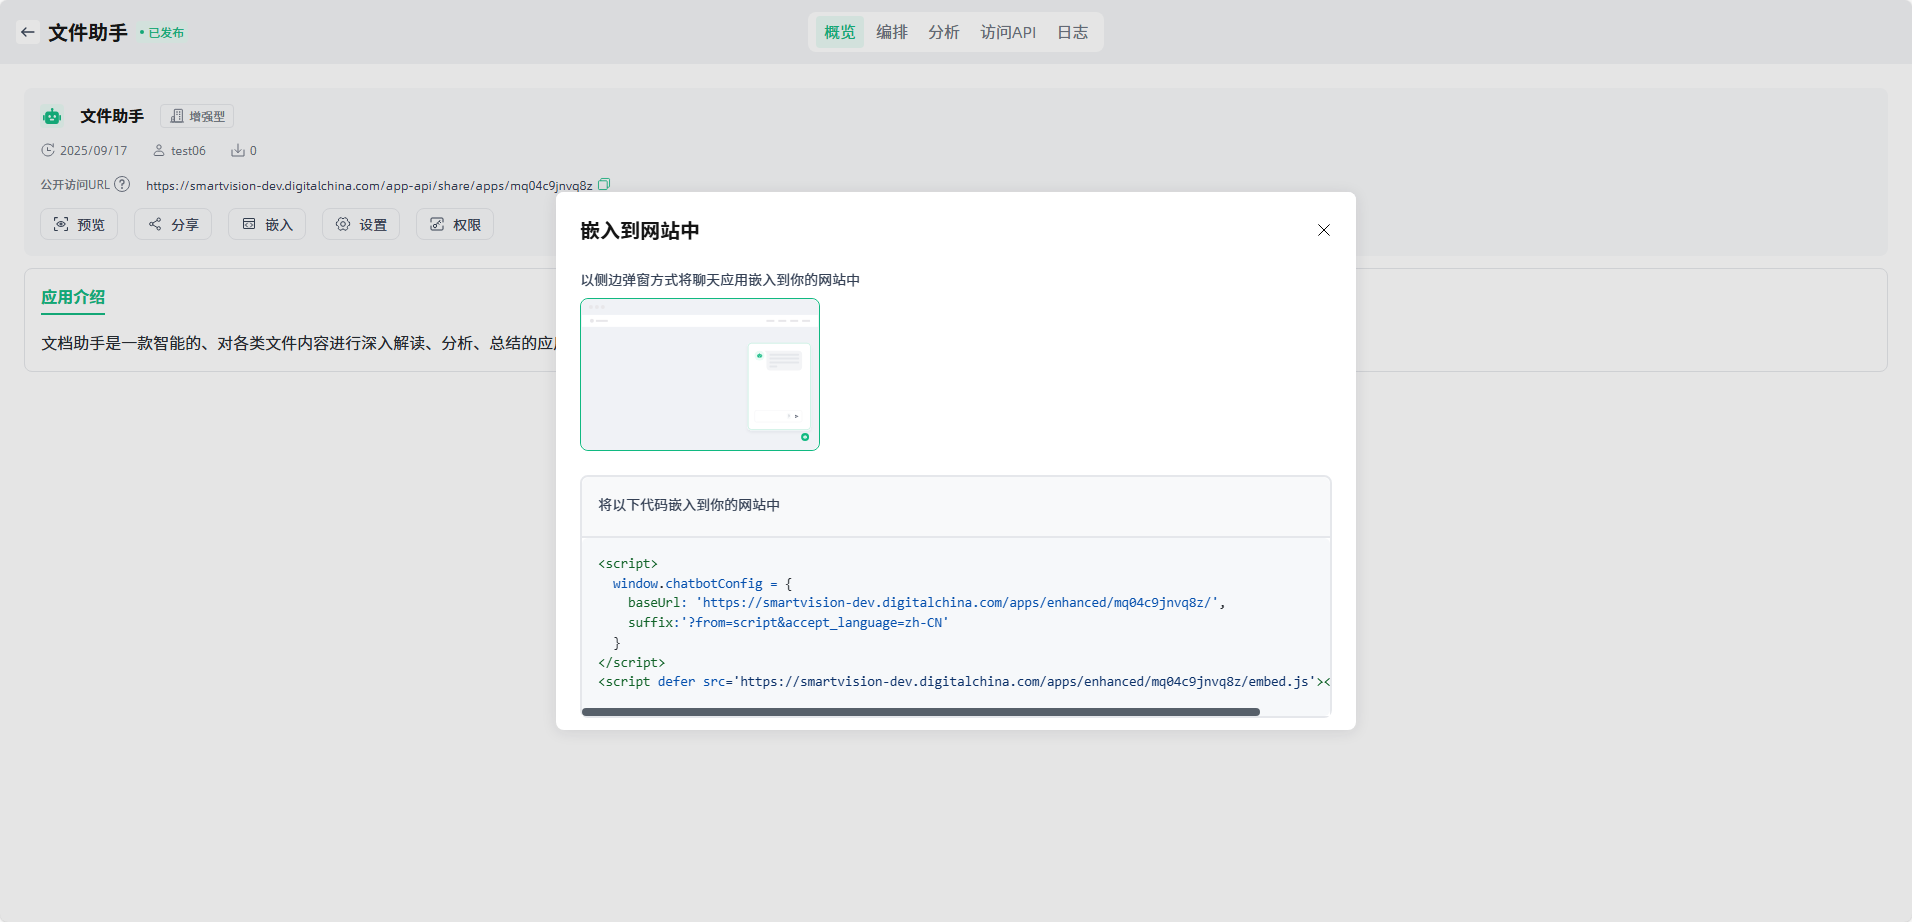The image size is (1912, 922).
Task: Click the 分享 share button
Action: 173,224
